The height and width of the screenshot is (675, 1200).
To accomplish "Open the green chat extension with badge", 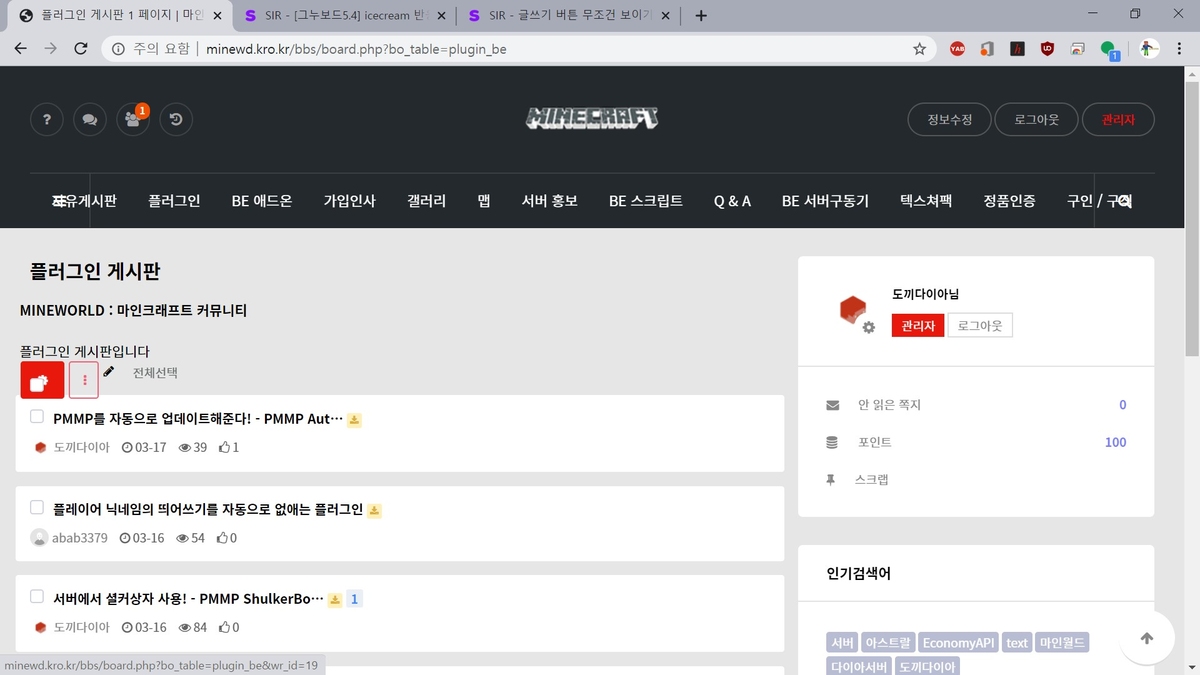I will pyautogui.click(x=1109, y=49).
